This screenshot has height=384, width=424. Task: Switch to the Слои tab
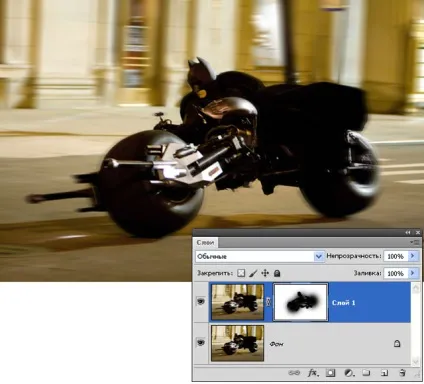click(205, 243)
